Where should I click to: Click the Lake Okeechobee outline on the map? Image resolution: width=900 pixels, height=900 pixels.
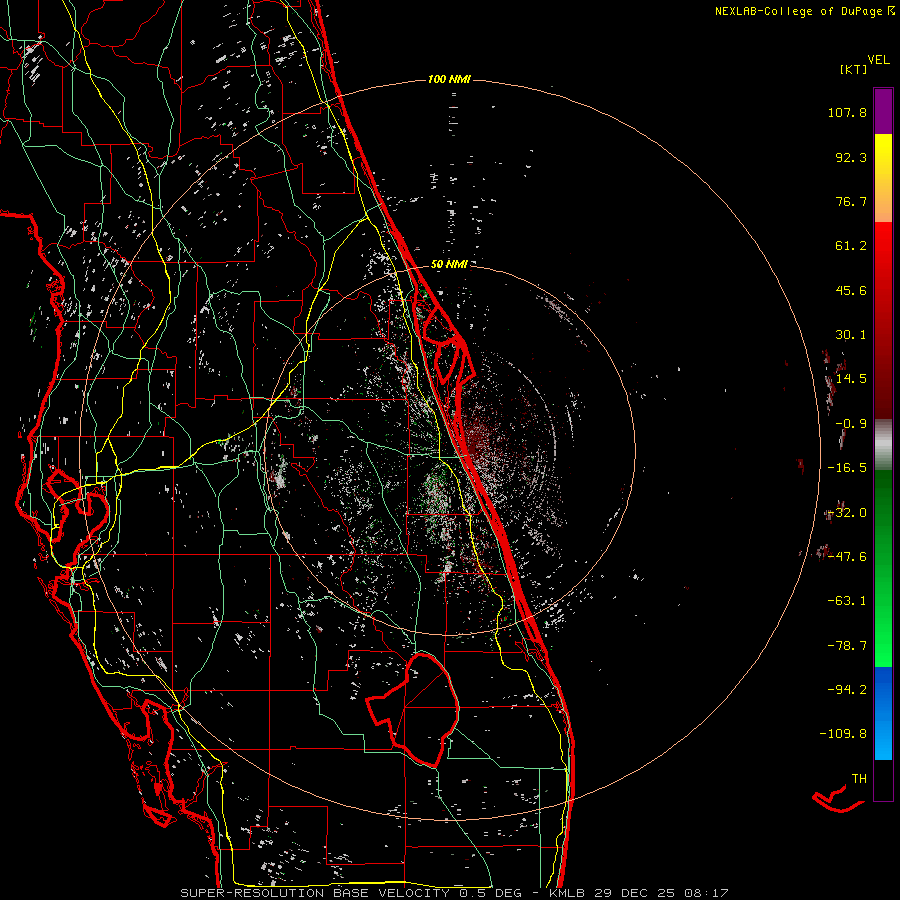415,709
